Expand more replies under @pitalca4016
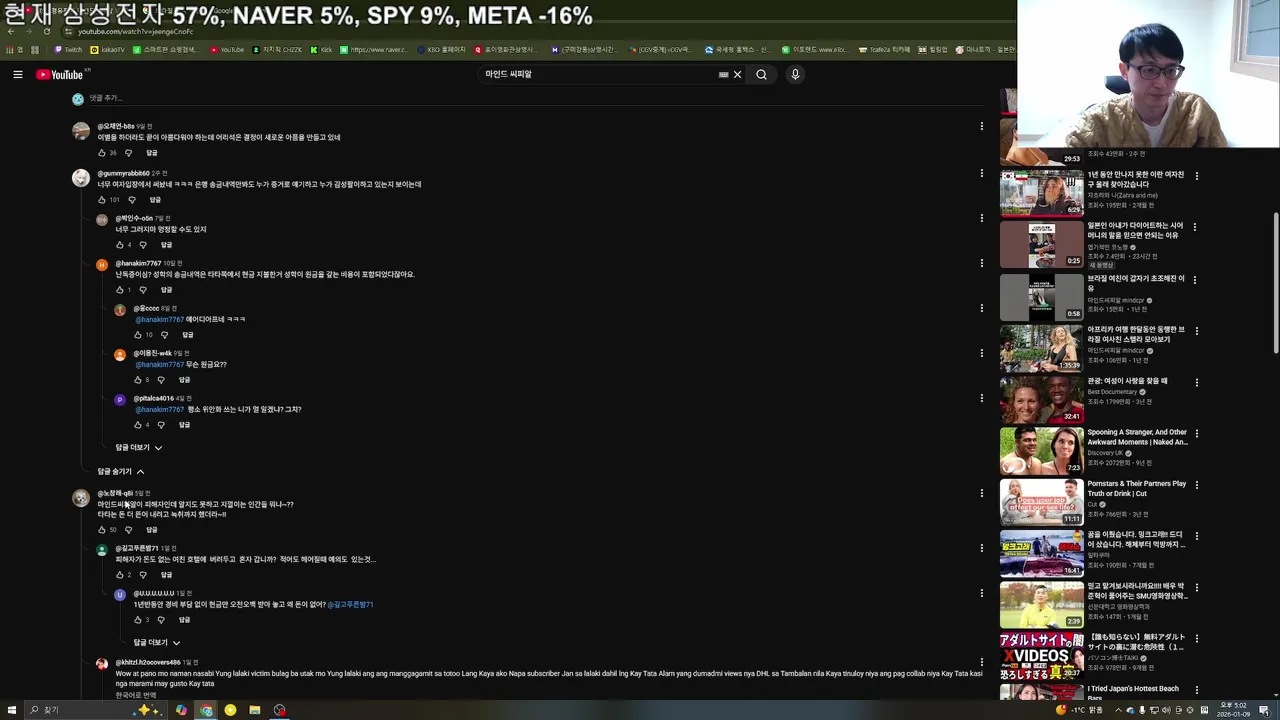 138,448
